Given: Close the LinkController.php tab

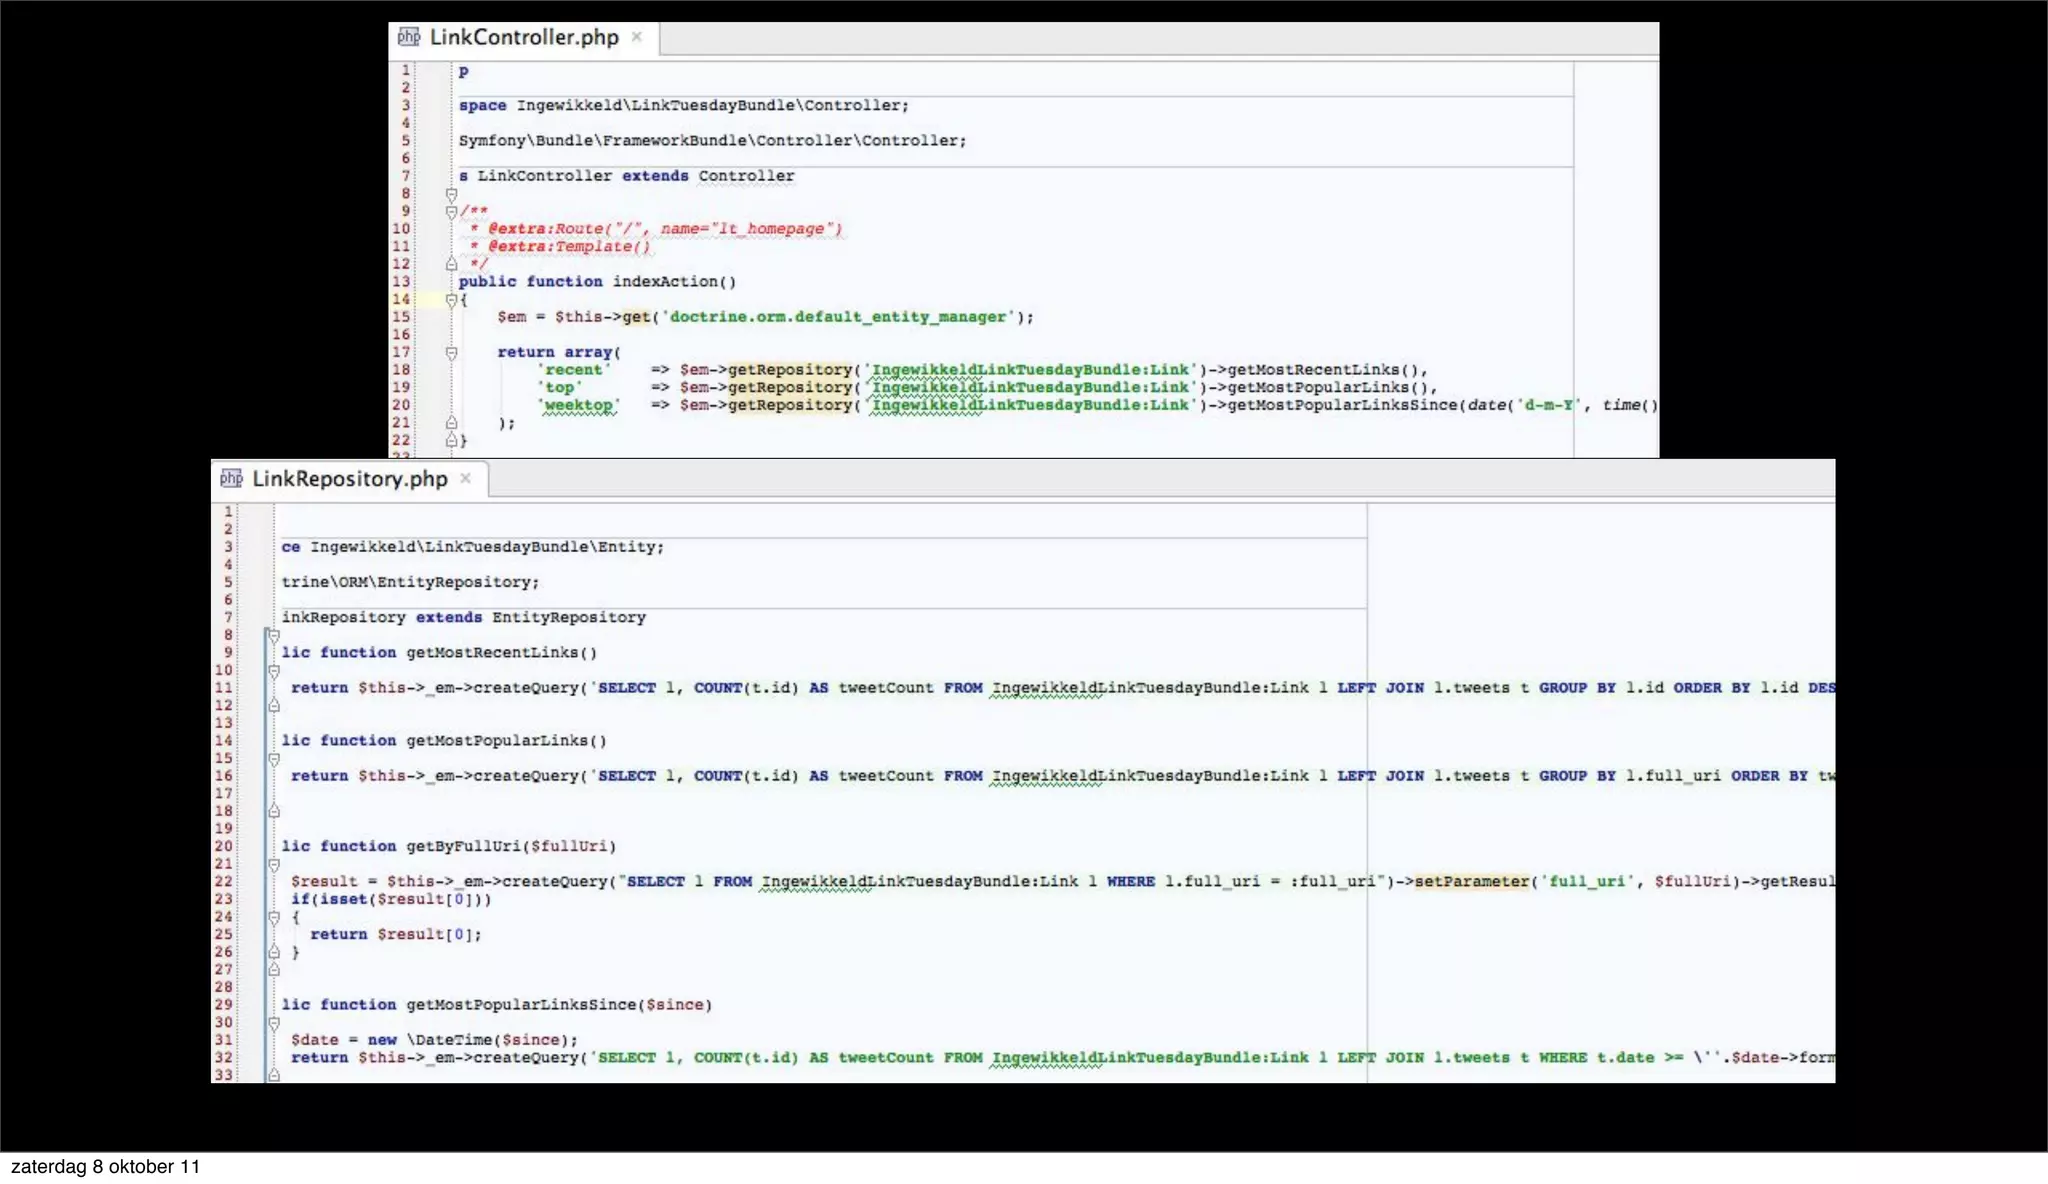Looking at the screenshot, I should (x=636, y=37).
